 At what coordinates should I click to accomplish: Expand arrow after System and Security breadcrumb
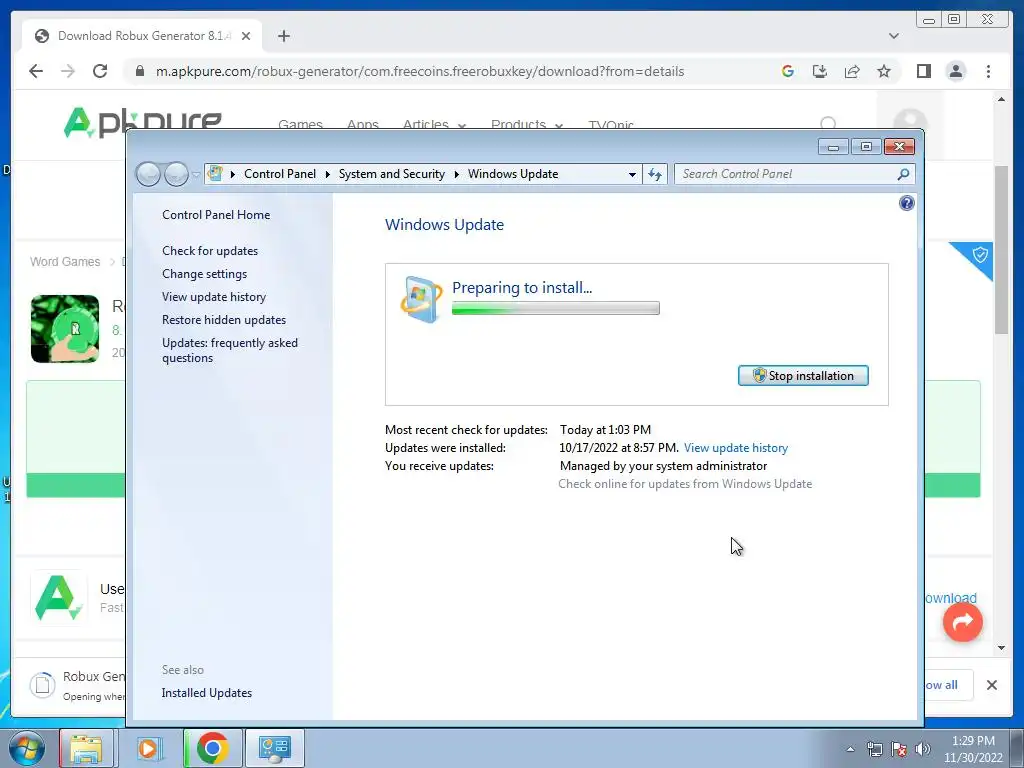456,174
